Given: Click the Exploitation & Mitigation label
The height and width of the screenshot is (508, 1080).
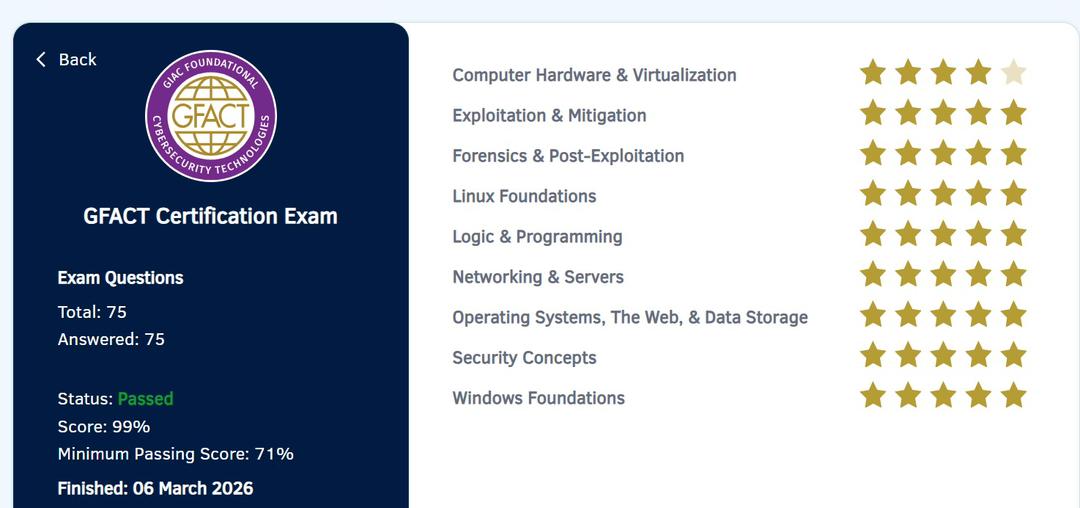Looking at the screenshot, I should click(x=550, y=116).
